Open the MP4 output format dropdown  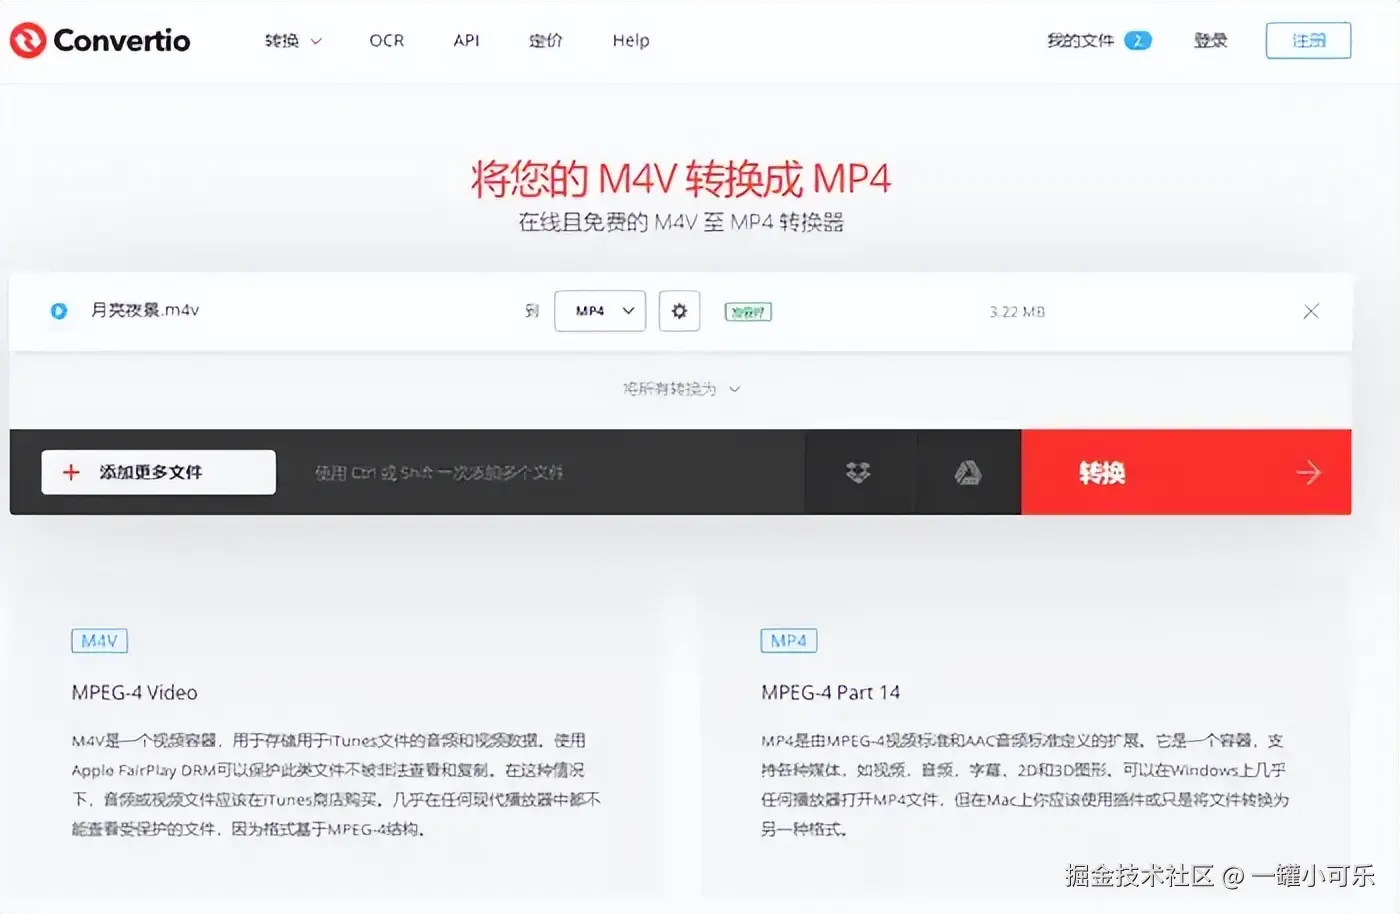(600, 311)
